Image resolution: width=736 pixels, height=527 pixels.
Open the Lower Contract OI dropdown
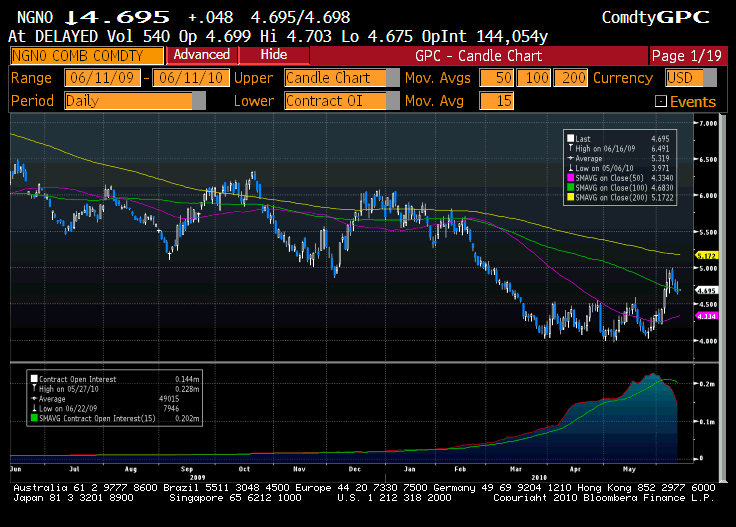pos(336,101)
